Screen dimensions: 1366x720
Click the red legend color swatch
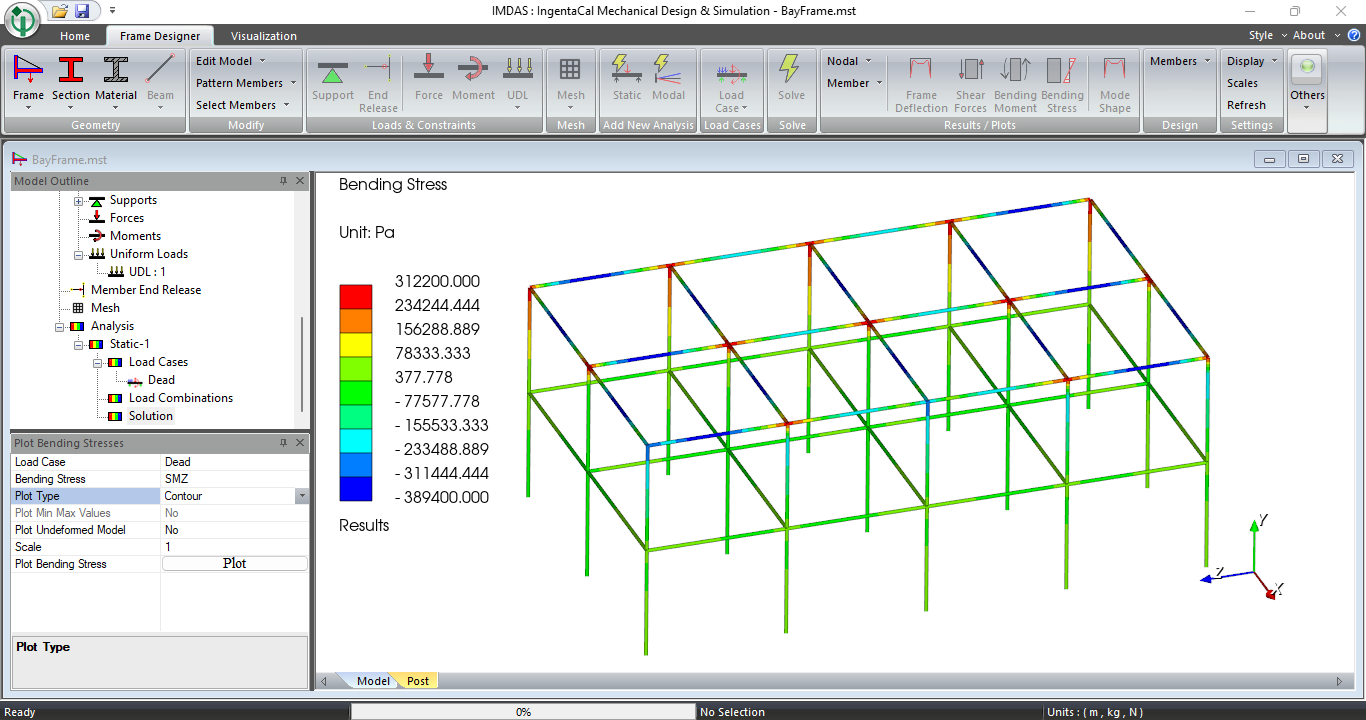point(355,296)
